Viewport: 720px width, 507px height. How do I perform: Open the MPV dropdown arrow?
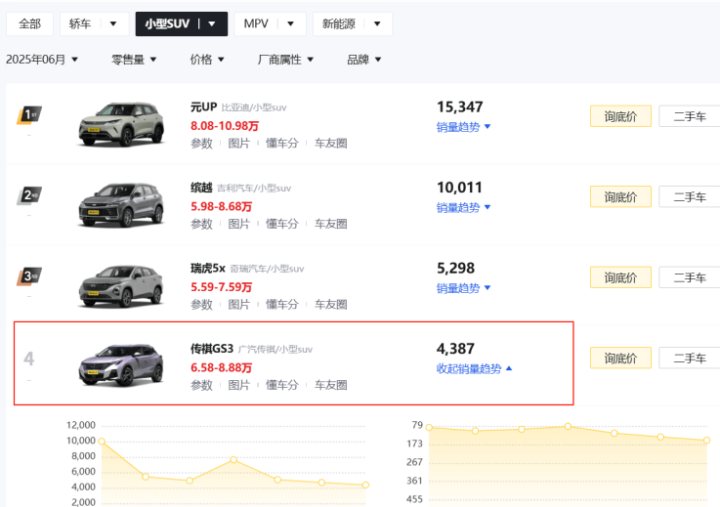click(x=290, y=24)
